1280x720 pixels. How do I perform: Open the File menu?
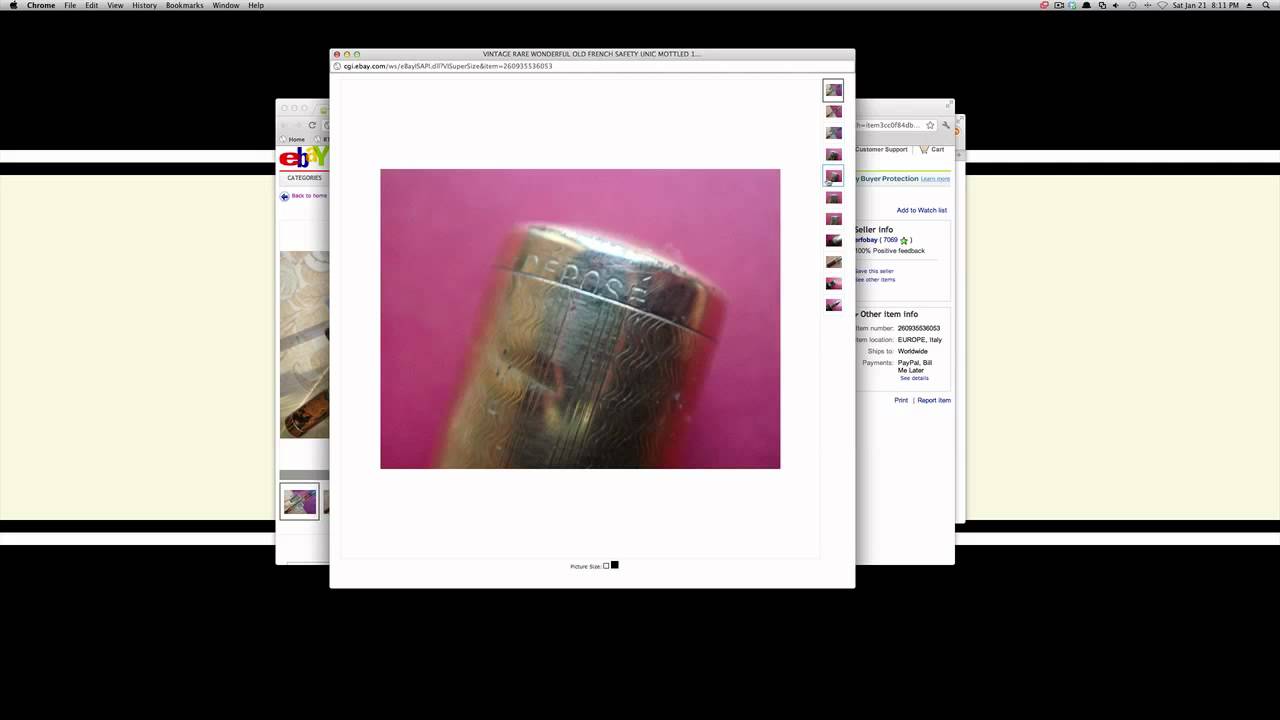pyautogui.click(x=70, y=5)
